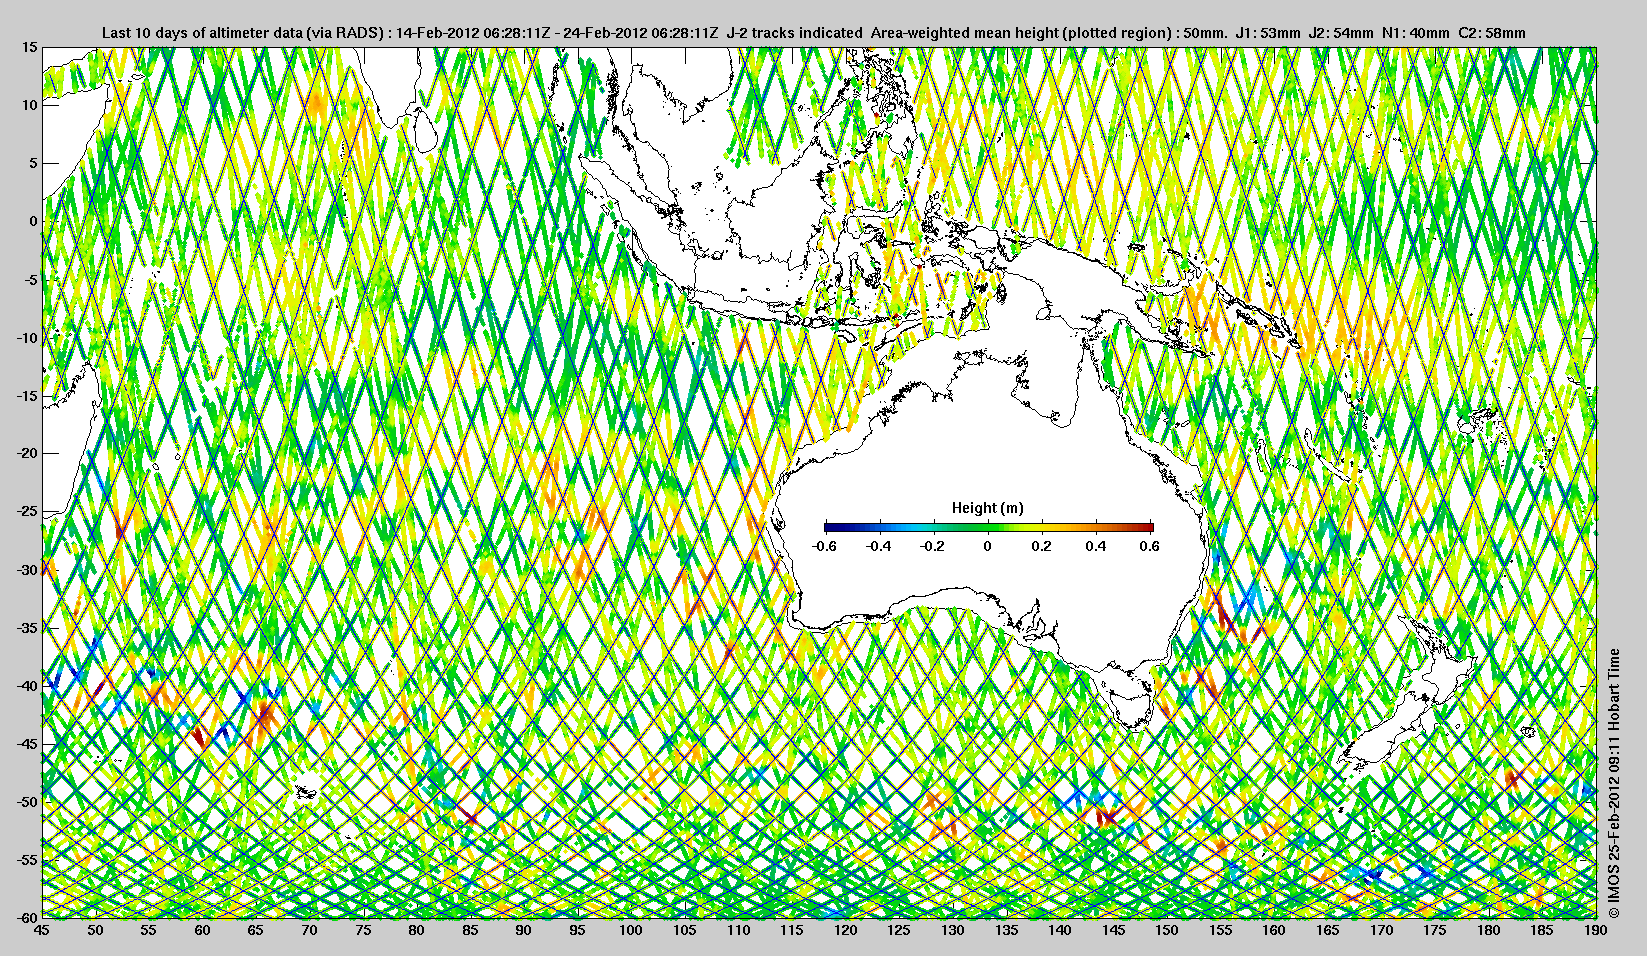
Task: Click the "Height (m)" colorbar label
Action: (987, 508)
